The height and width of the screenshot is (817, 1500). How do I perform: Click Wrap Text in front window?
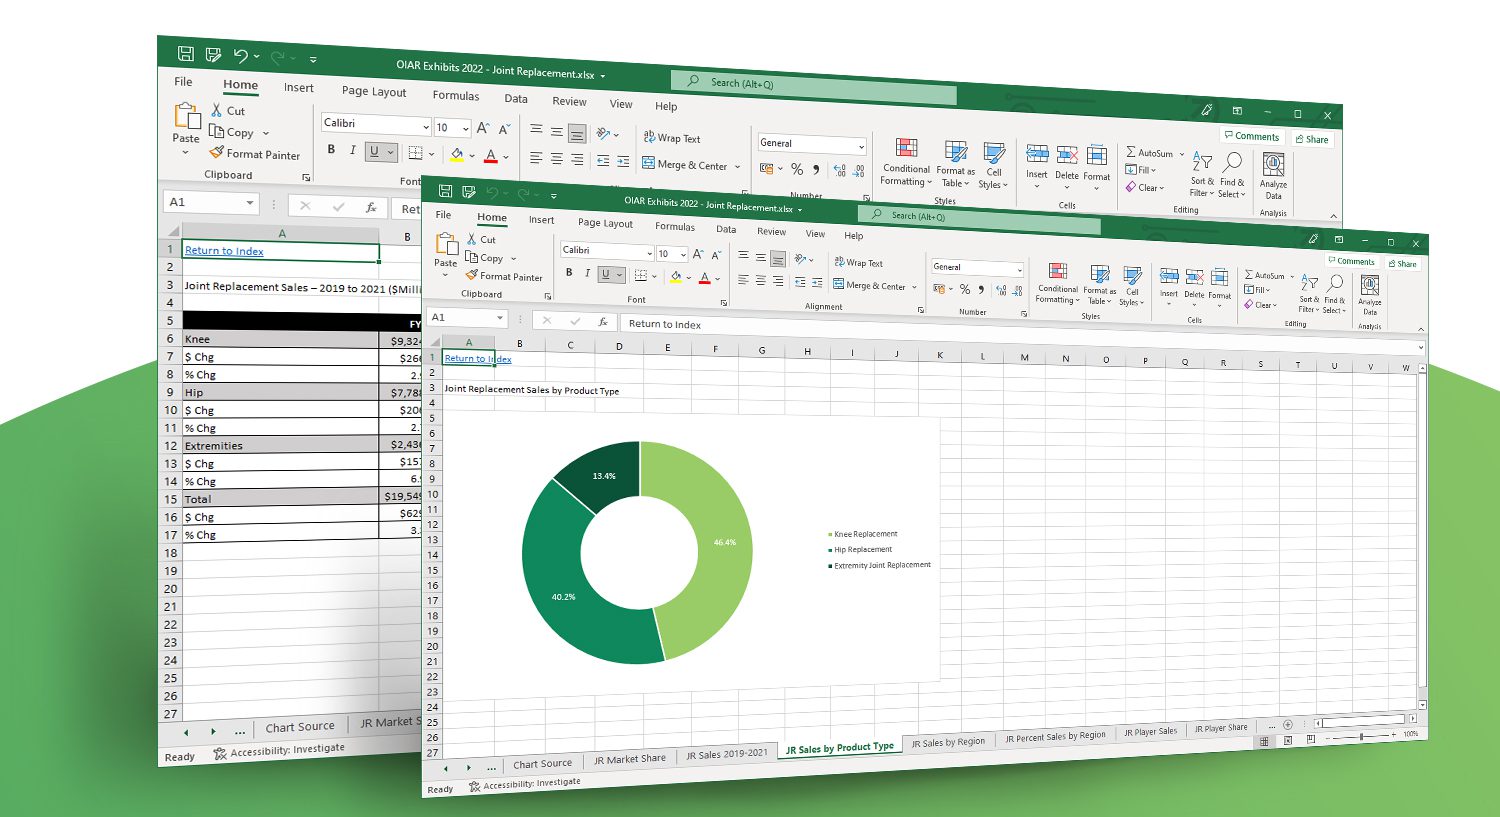point(859,262)
